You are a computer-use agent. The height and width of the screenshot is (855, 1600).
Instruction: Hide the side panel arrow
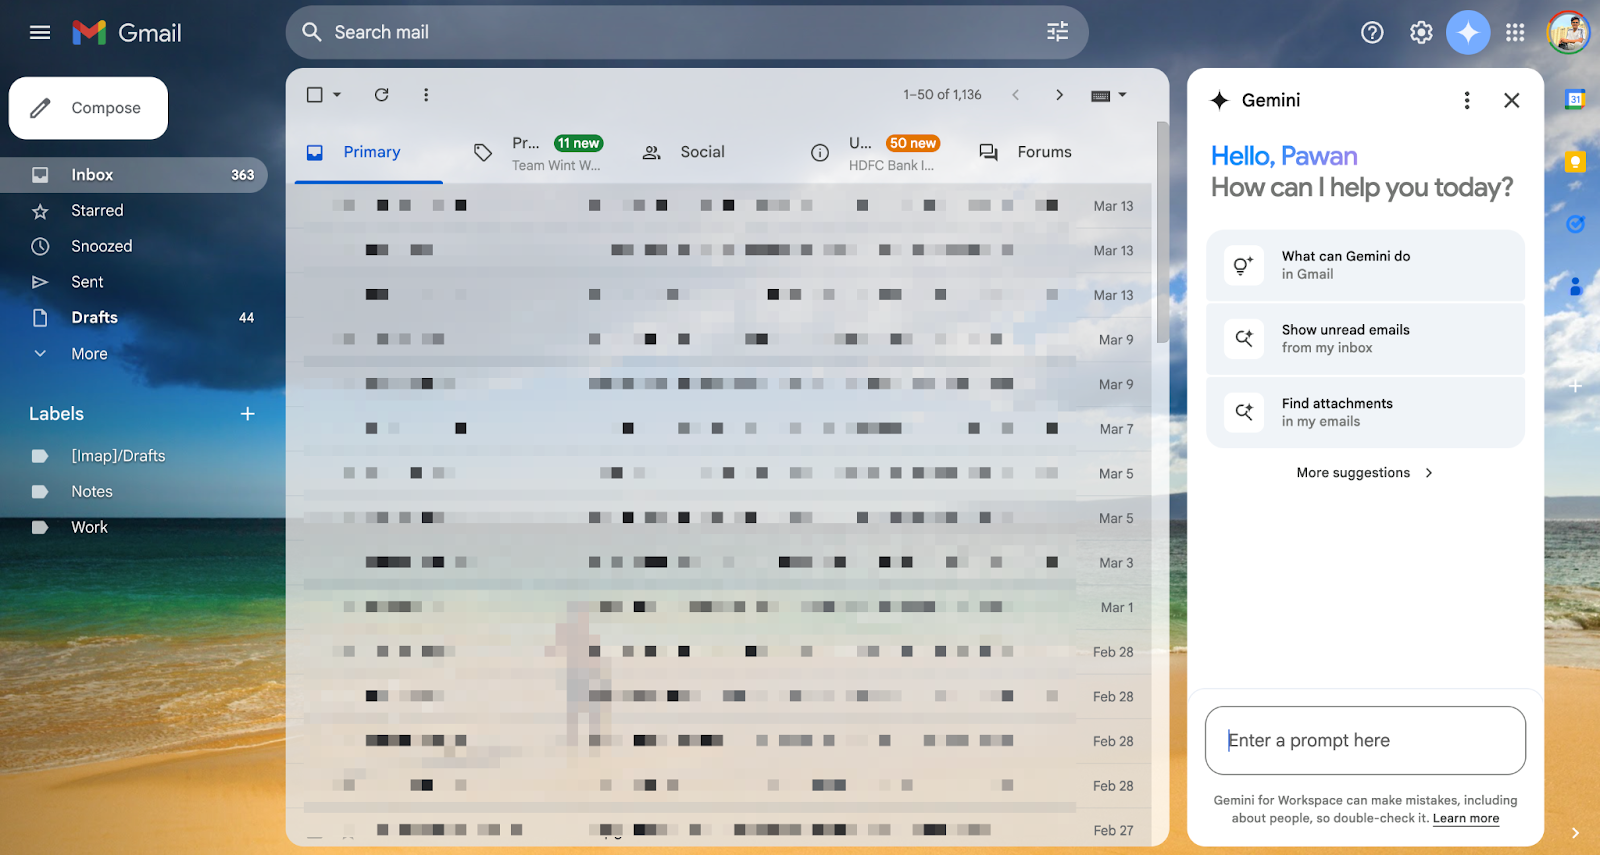click(1575, 833)
